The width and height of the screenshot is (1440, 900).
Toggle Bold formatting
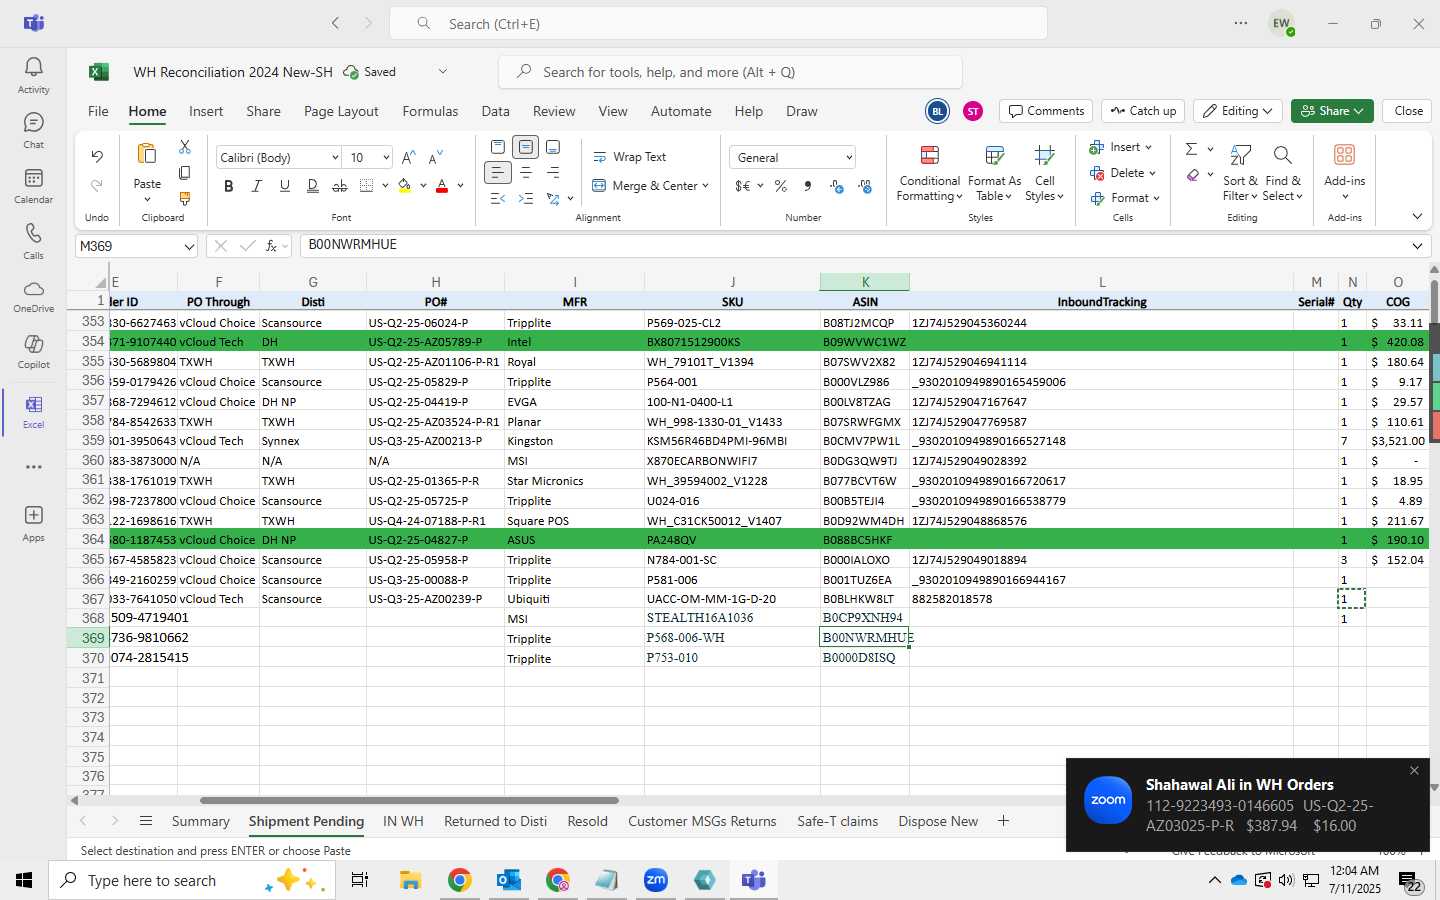[229, 186]
